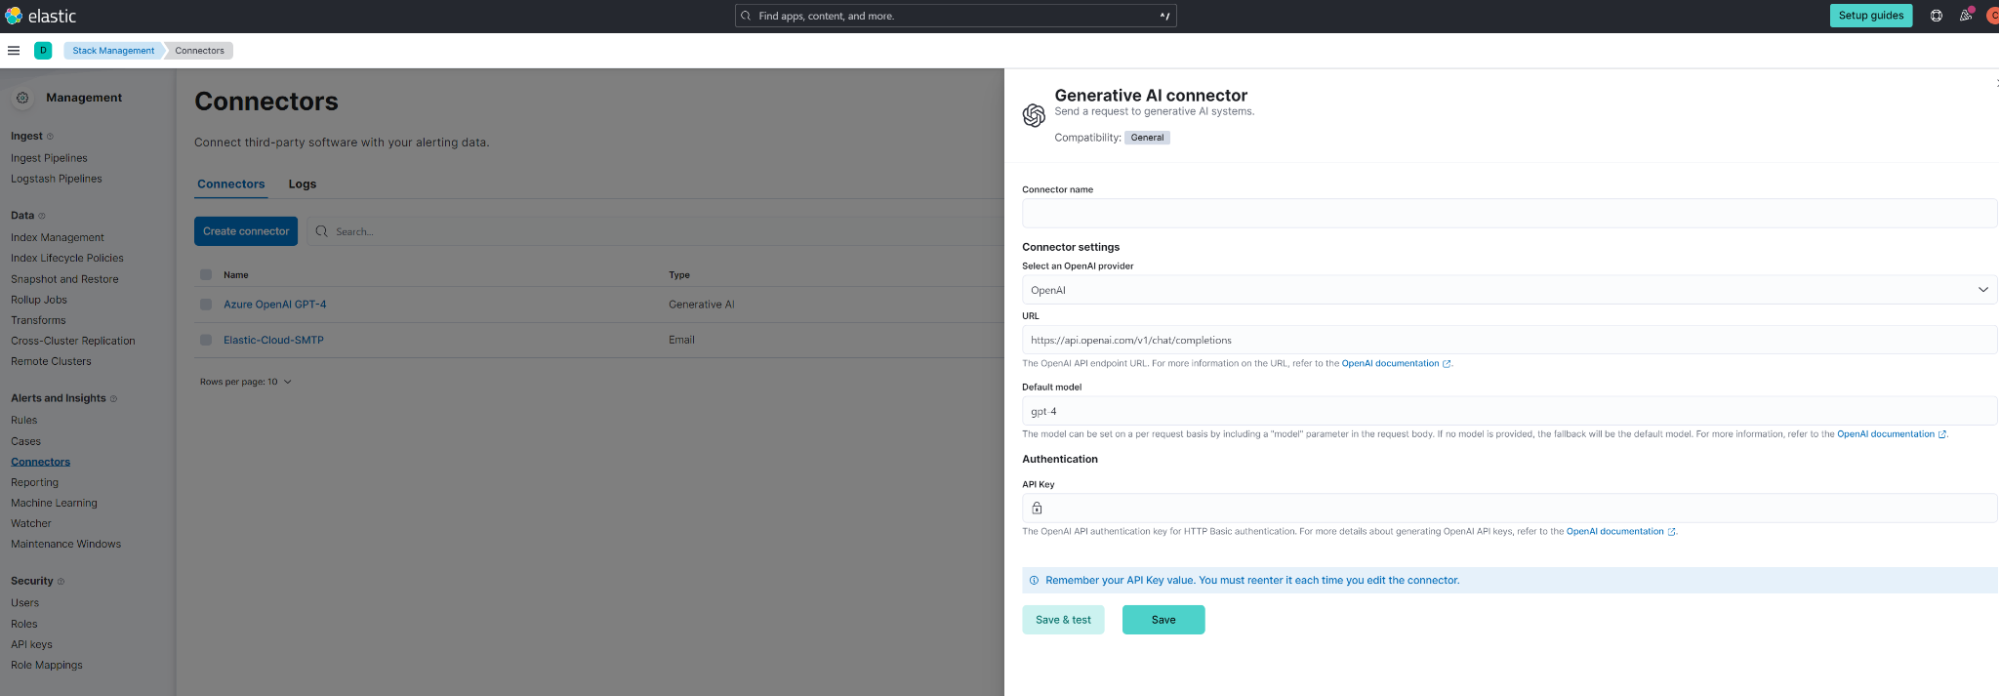Image resolution: width=1999 pixels, height=696 pixels.
Task: Open Logstash Pipelines in sidebar
Action: point(56,179)
